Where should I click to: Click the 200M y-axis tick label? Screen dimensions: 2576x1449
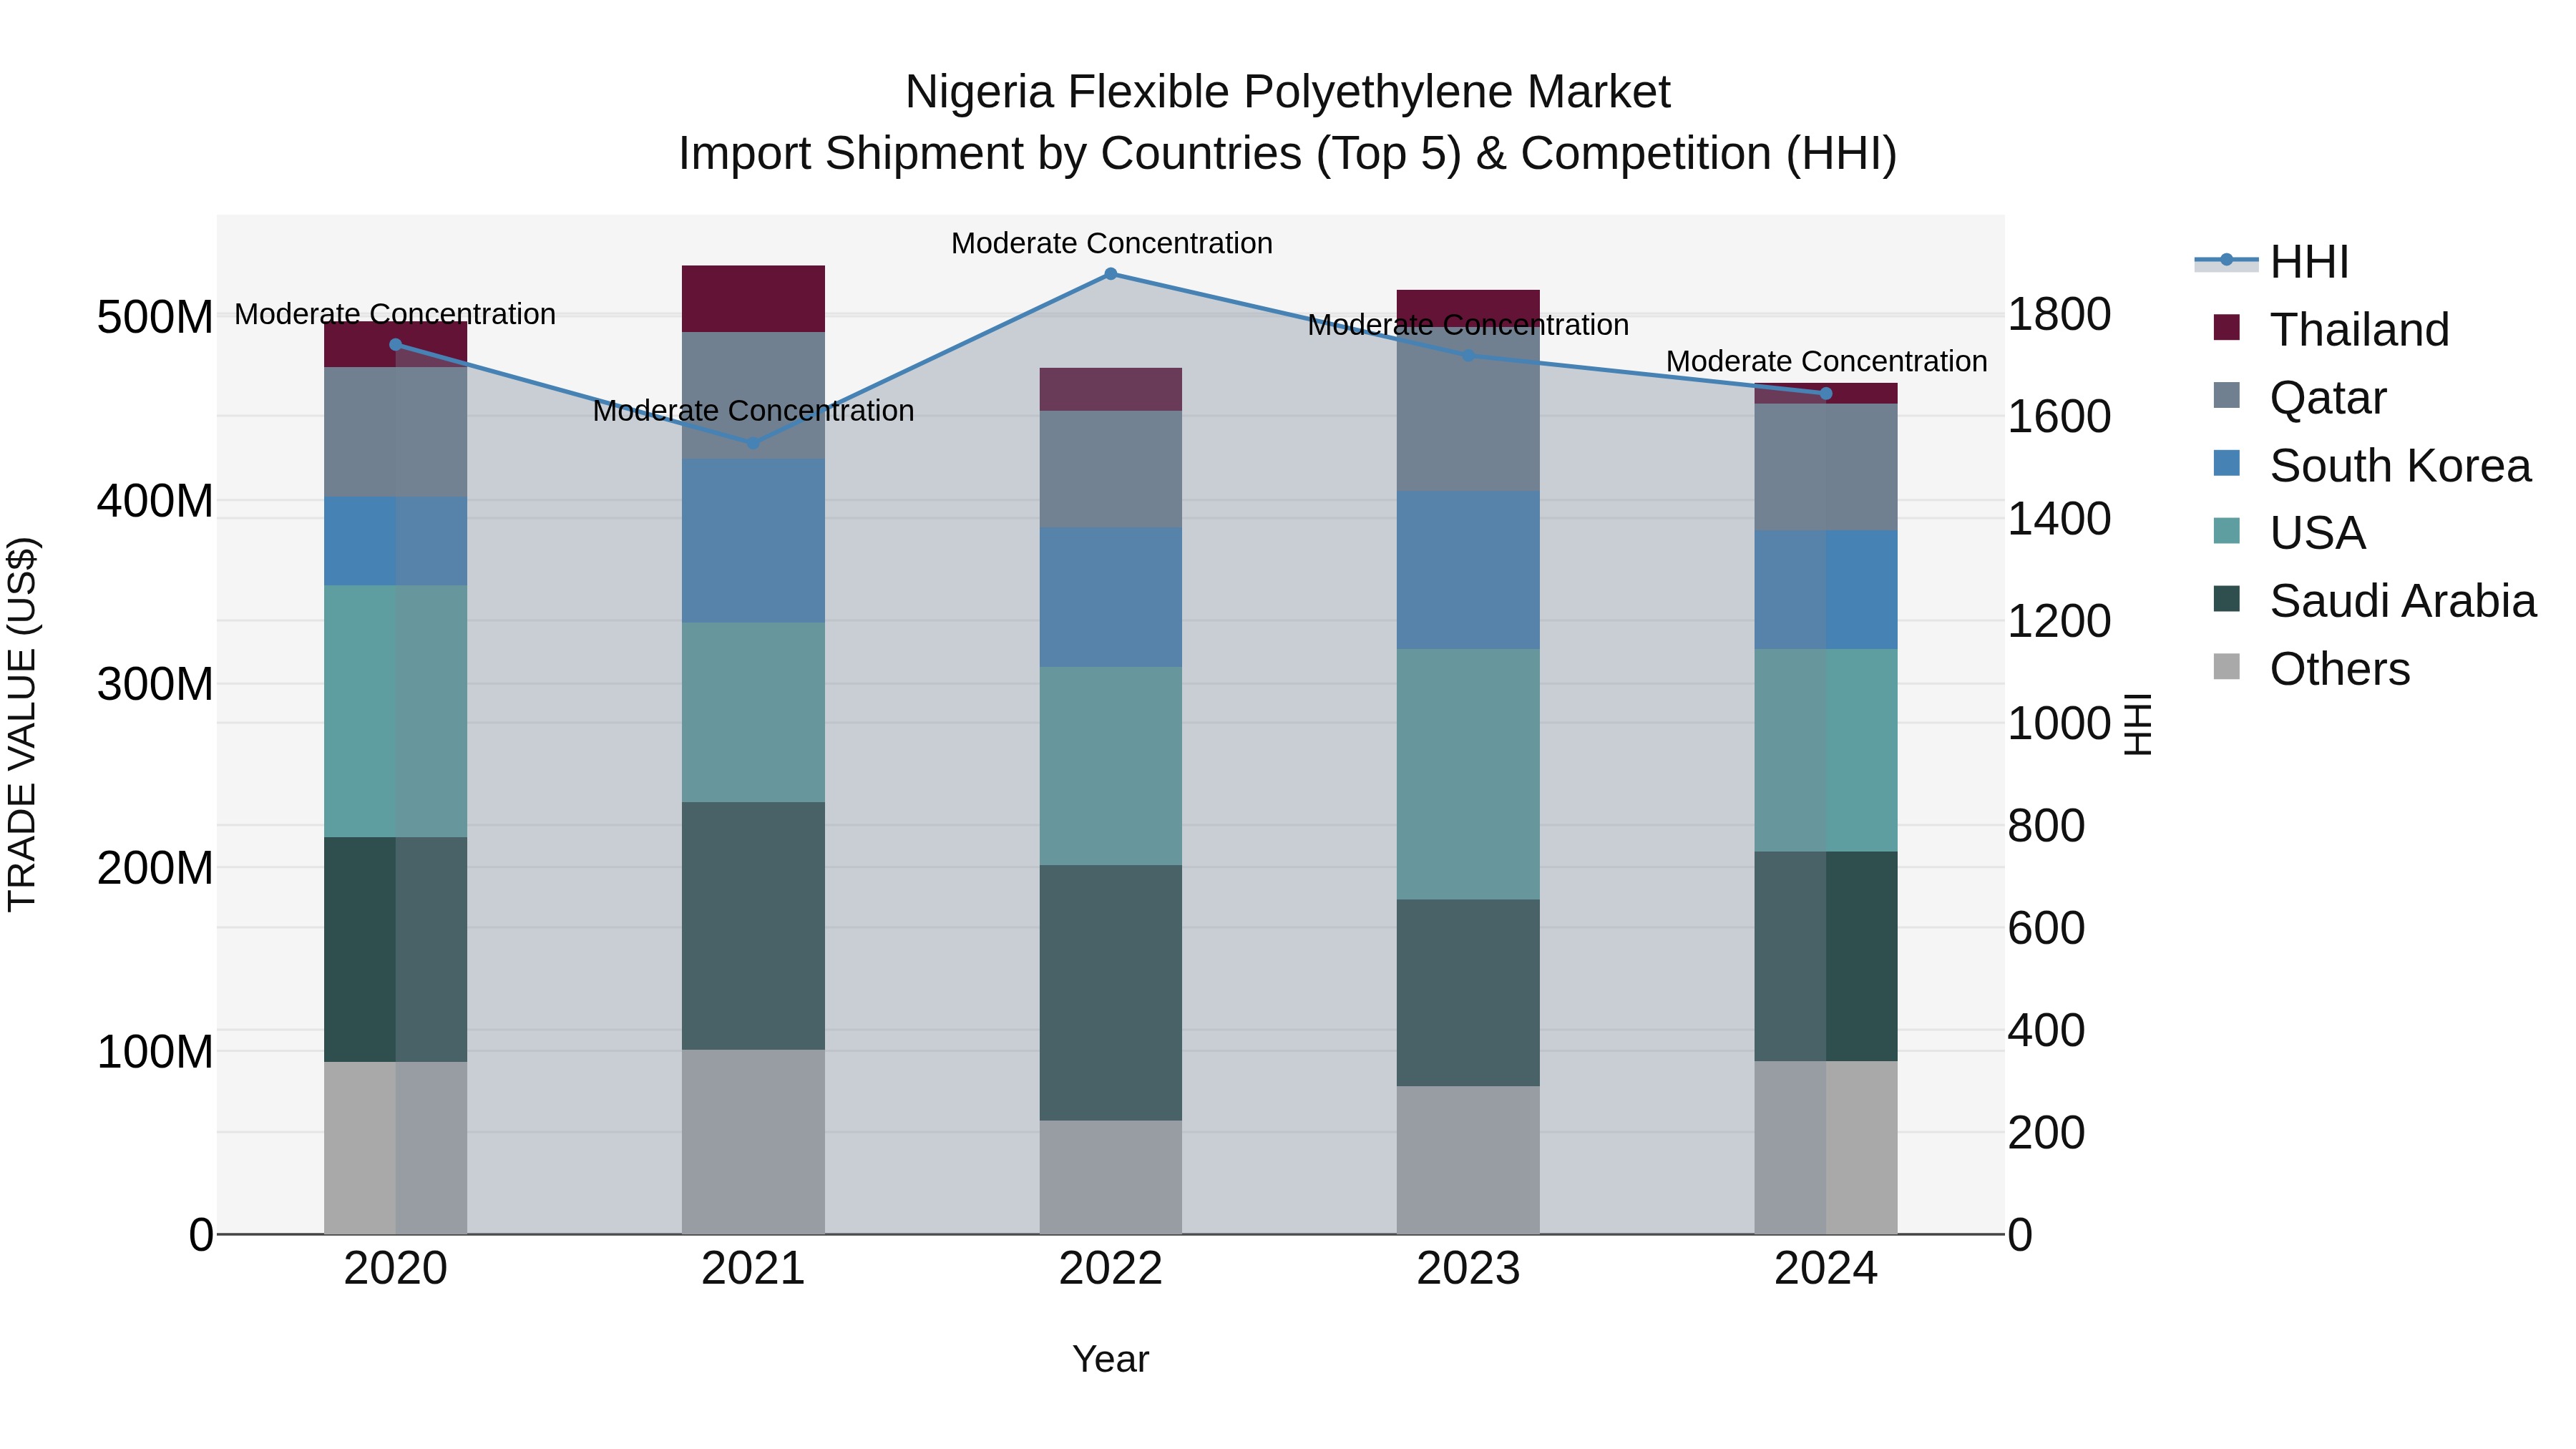(x=155, y=868)
